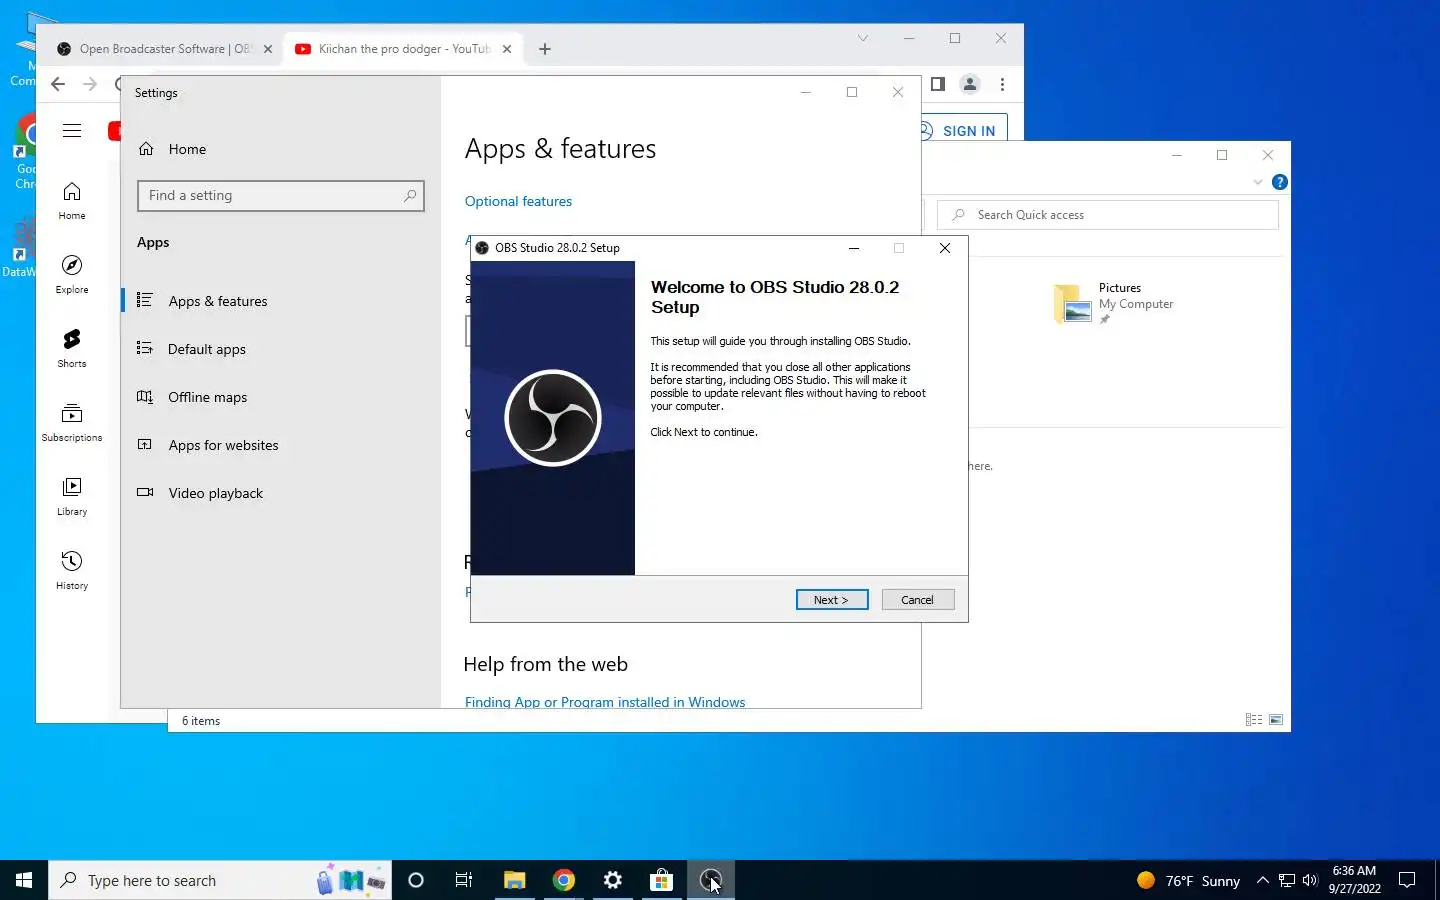Click YouTube SIGN IN button
Viewport: 1440px width, 900px height.
coord(965,130)
